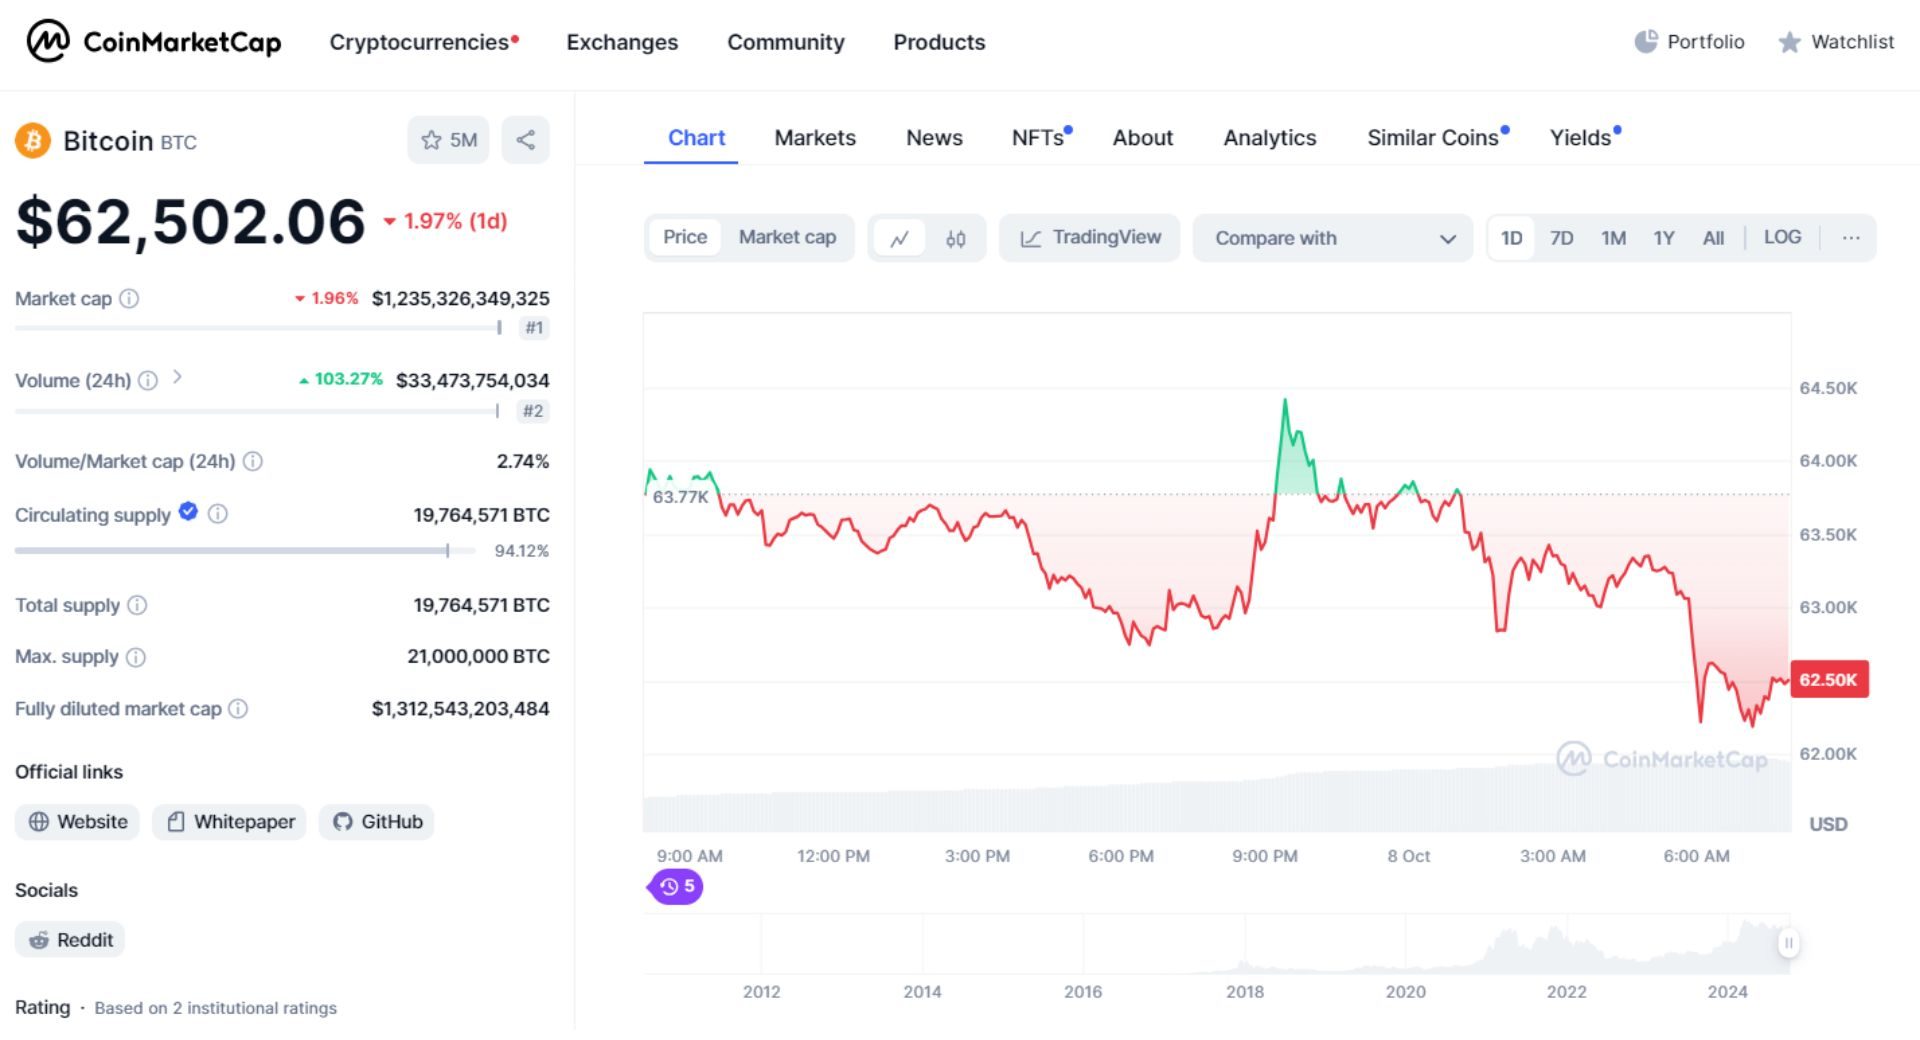Click the circulating supply progress bar
This screenshot has width=1920, height=1040.
tap(230, 550)
